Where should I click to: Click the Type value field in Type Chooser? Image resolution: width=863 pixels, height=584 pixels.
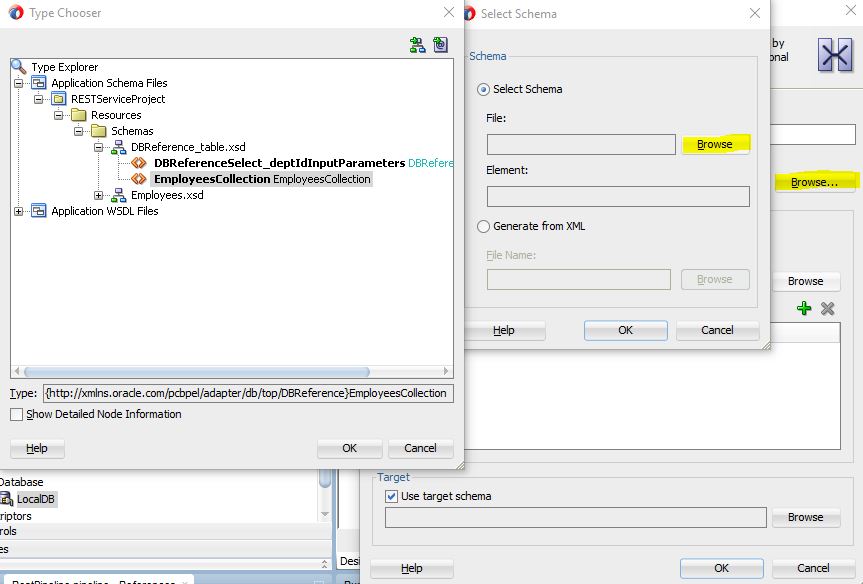pyautogui.click(x=248, y=393)
